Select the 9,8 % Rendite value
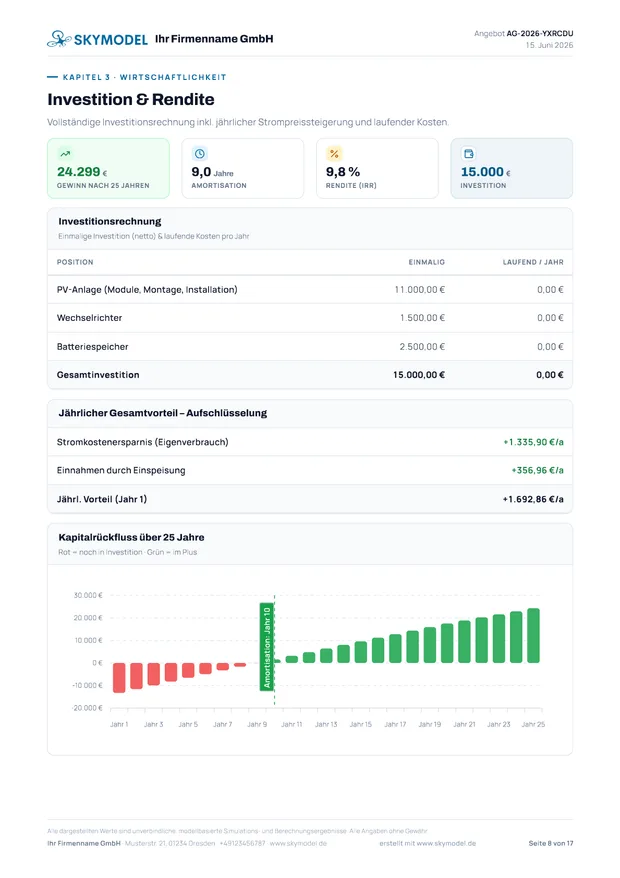620x878 pixels. [x=343, y=172]
